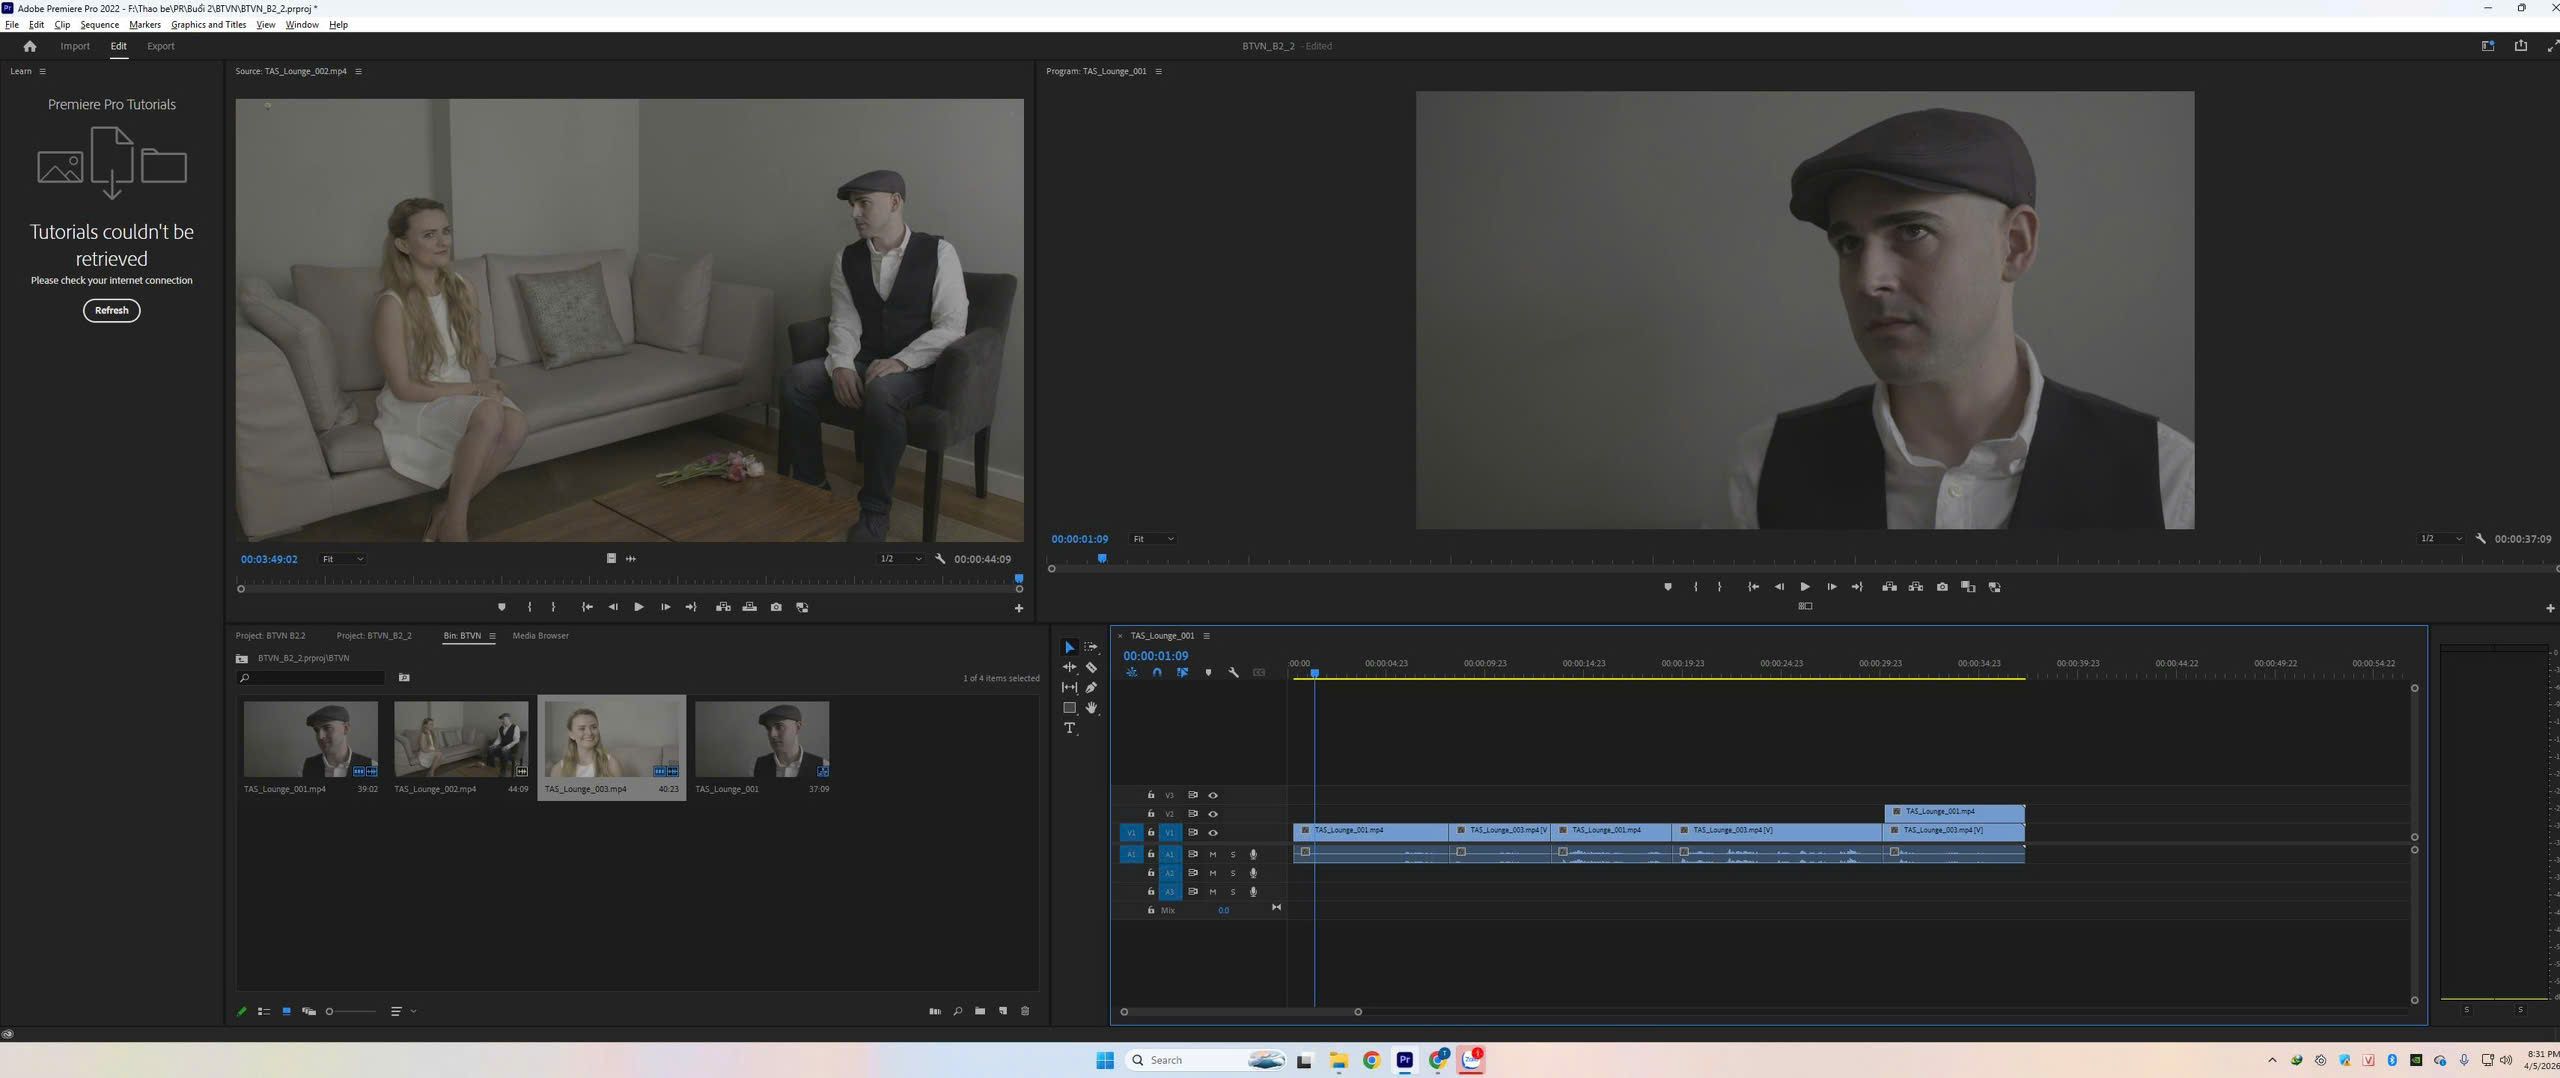
Task: Select the Ripple Edit tool
Action: tap(1069, 667)
